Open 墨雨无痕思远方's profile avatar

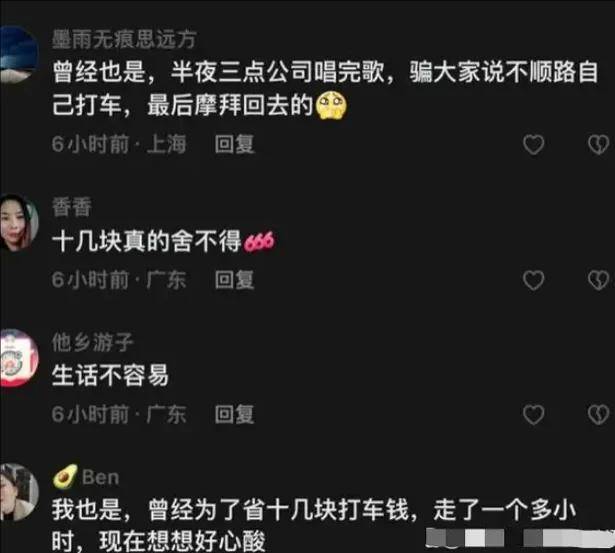pyautogui.click(x=18, y=54)
